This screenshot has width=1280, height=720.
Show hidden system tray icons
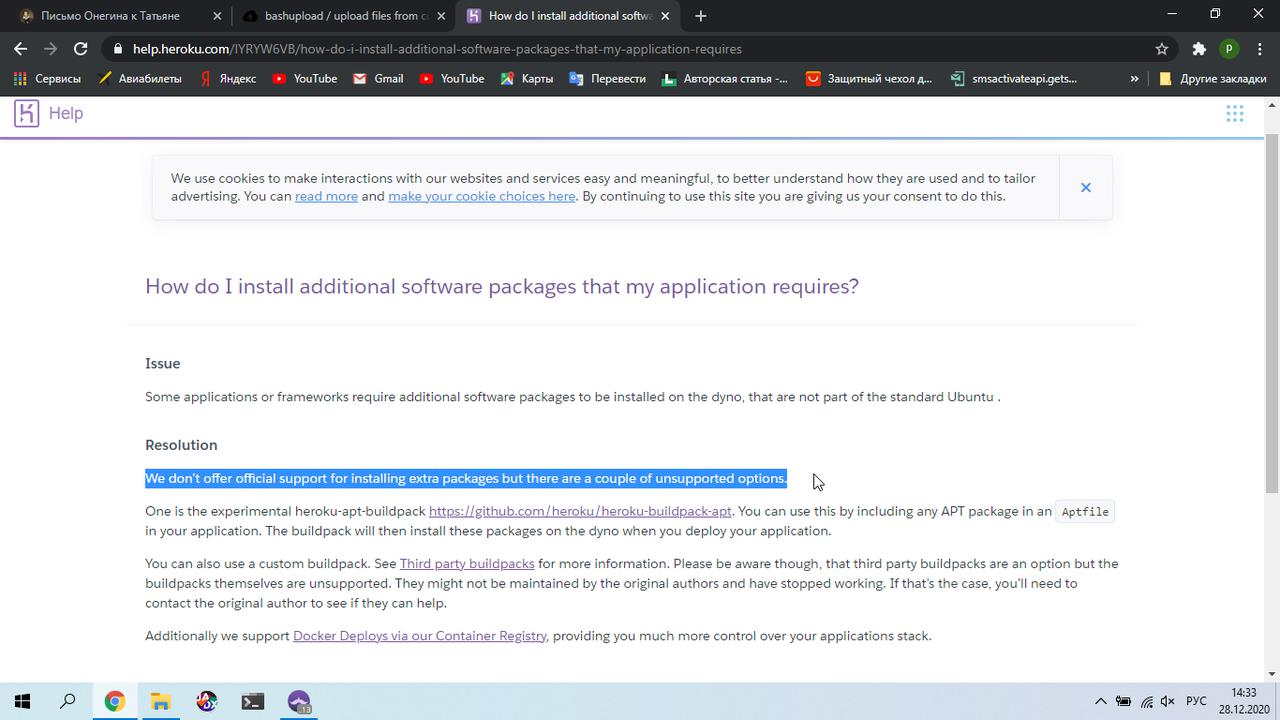click(x=1101, y=702)
